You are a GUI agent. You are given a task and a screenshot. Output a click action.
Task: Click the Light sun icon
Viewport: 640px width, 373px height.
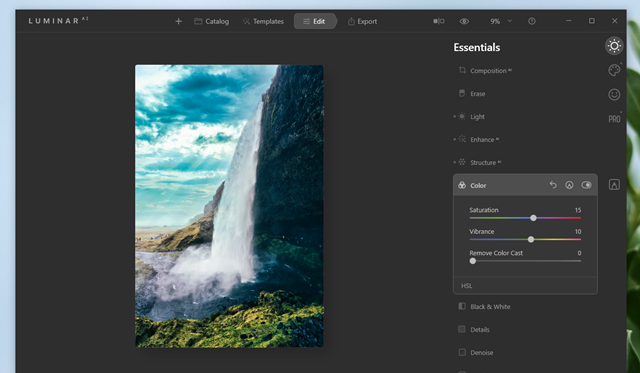point(462,116)
